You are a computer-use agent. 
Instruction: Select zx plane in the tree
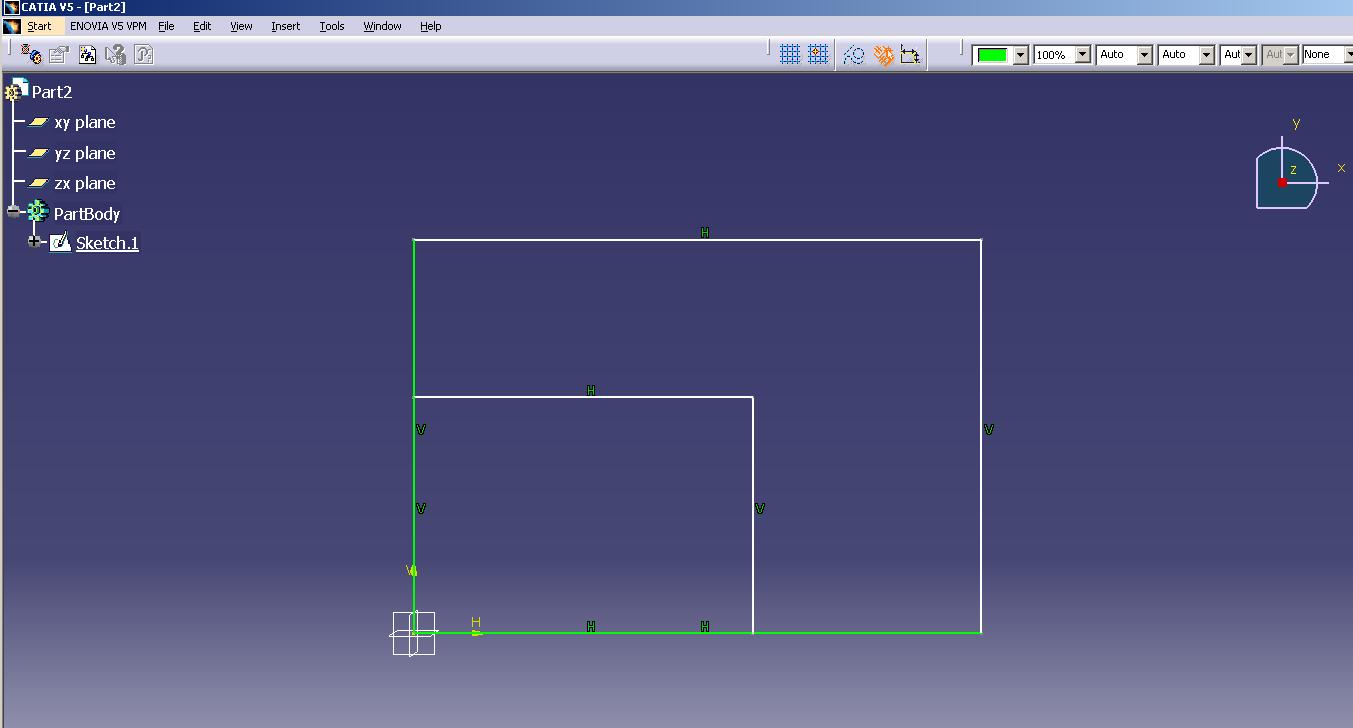point(85,183)
